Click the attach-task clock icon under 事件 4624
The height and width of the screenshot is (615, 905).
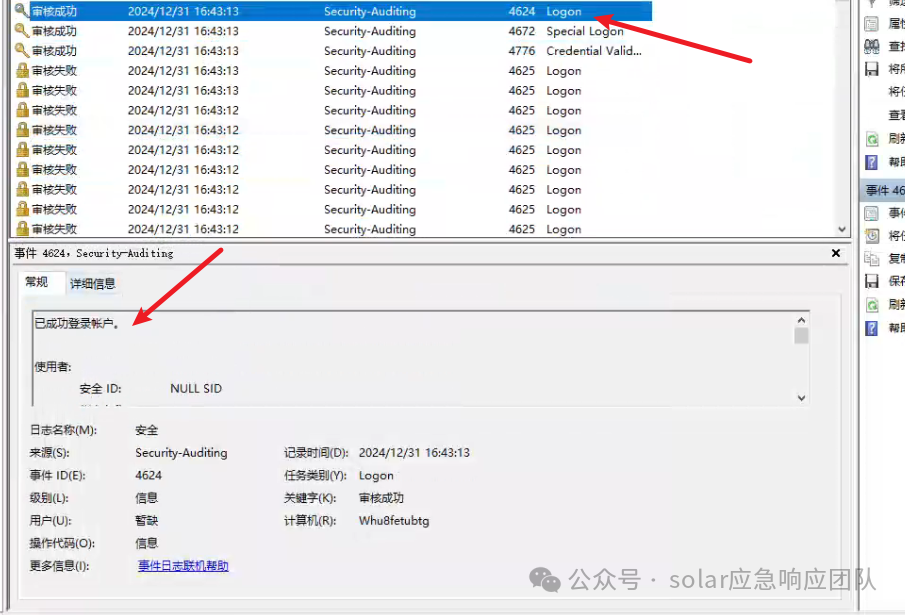point(872,236)
